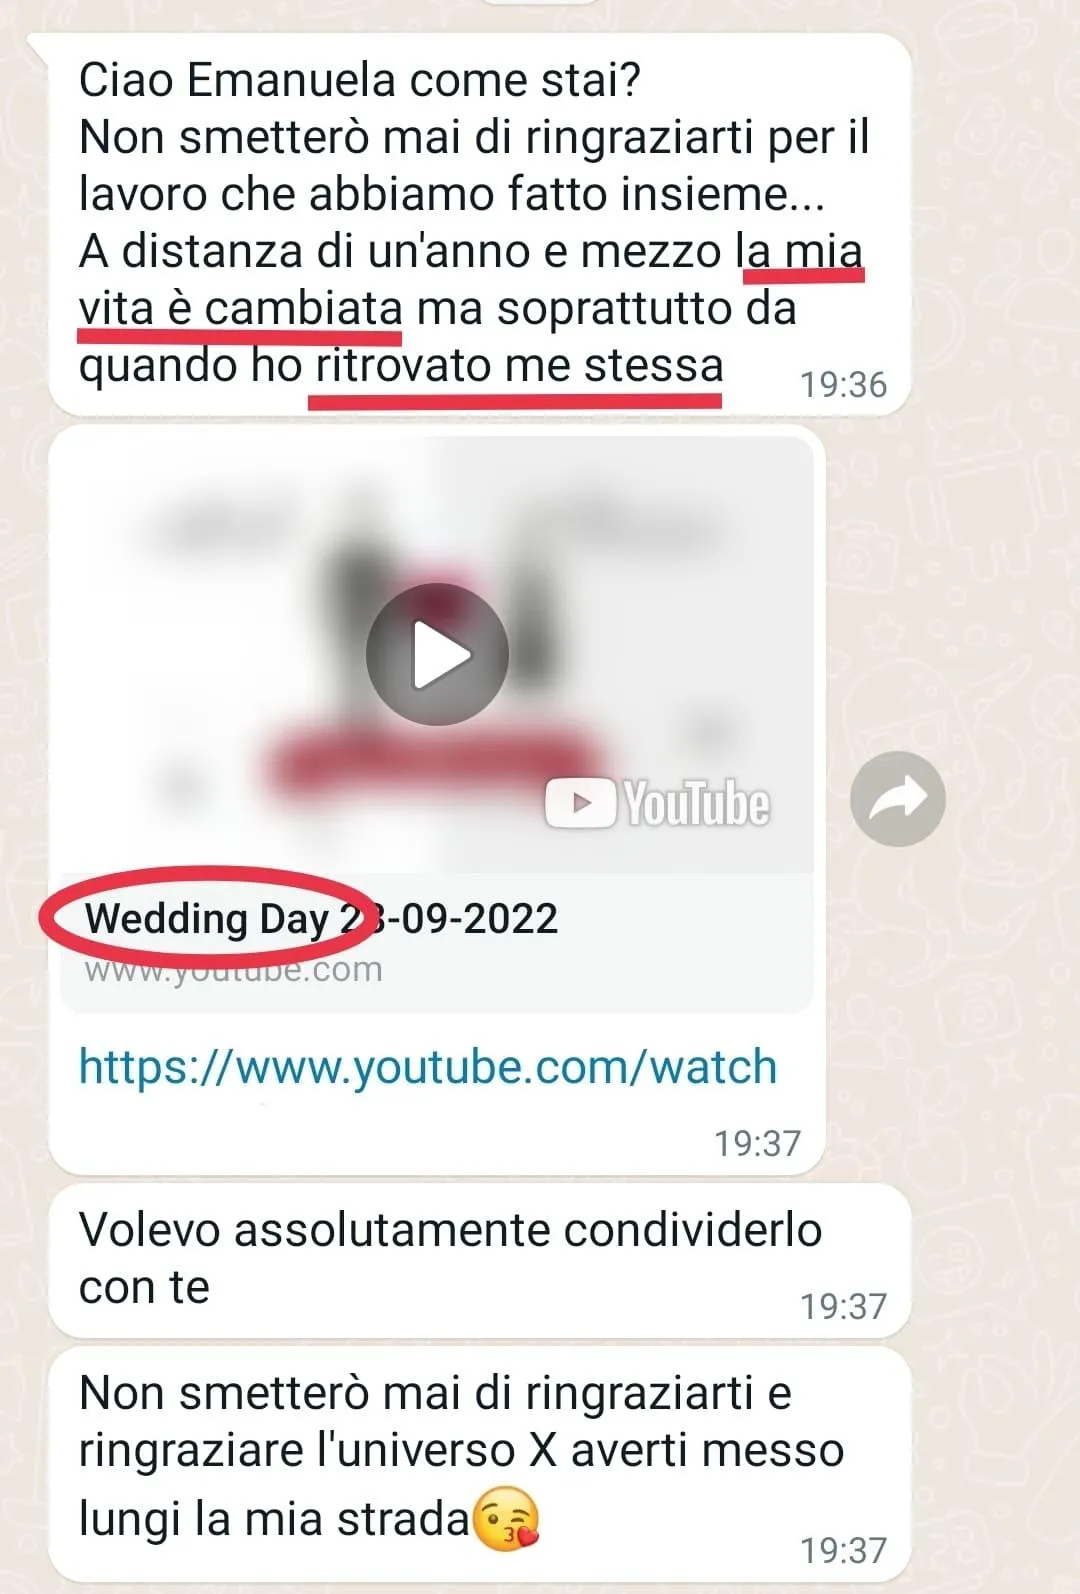This screenshot has height=1594, width=1080.
Task: Open the https://www.youtube.com/watch link
Action: [x=428, y=1067]
